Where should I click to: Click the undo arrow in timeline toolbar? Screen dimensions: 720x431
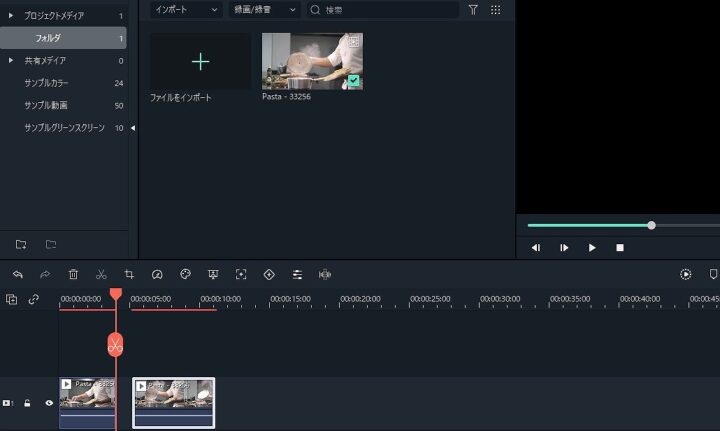coord(17,274)
